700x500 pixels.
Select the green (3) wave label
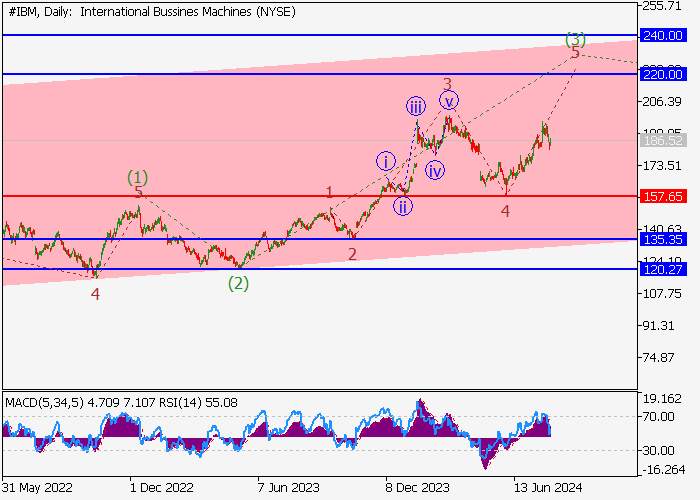(575, 39)
